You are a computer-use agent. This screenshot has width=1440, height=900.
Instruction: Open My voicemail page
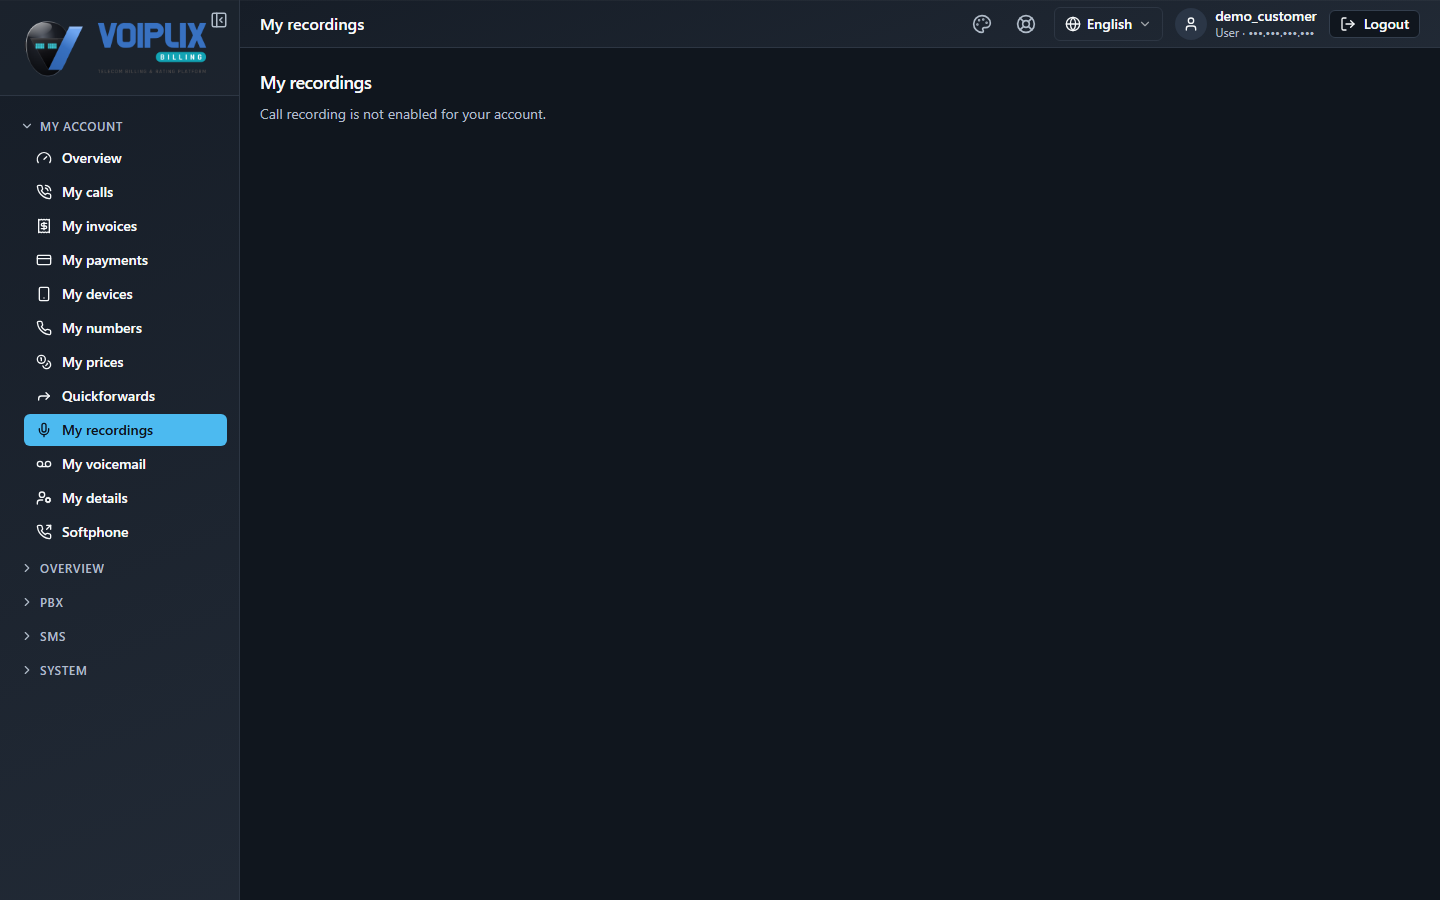coord(125,464)
